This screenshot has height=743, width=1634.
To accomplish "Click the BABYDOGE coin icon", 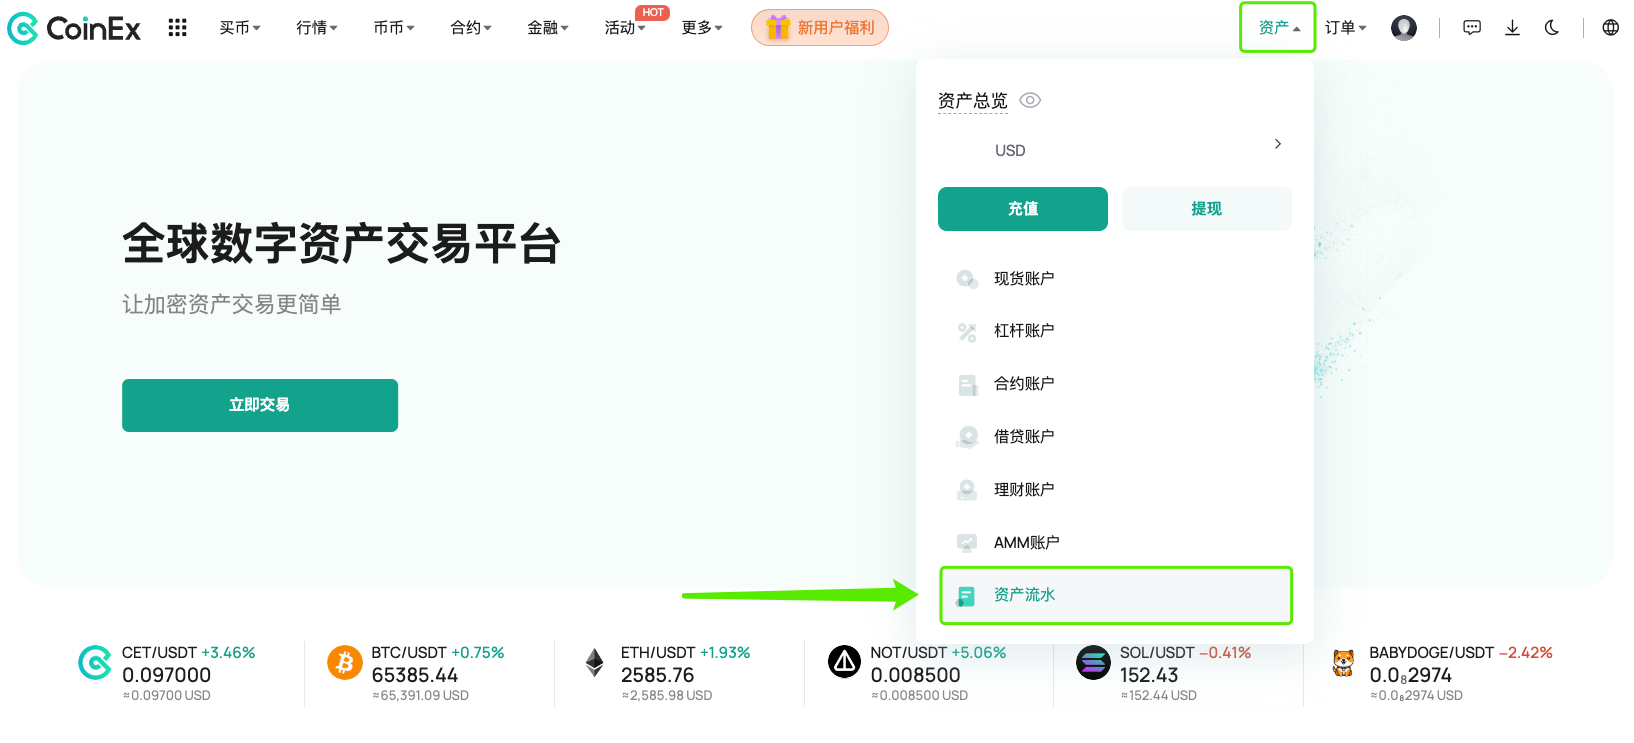I will [x=1343, y=662].
